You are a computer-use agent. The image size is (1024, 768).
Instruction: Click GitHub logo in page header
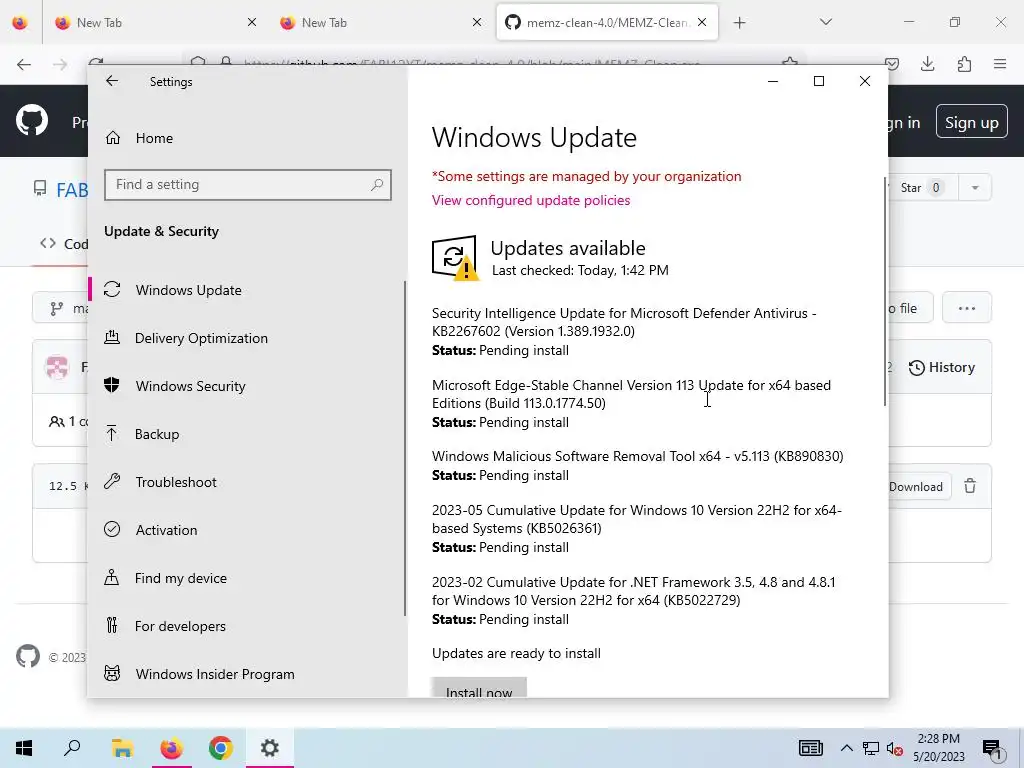(x=31, y=121)
